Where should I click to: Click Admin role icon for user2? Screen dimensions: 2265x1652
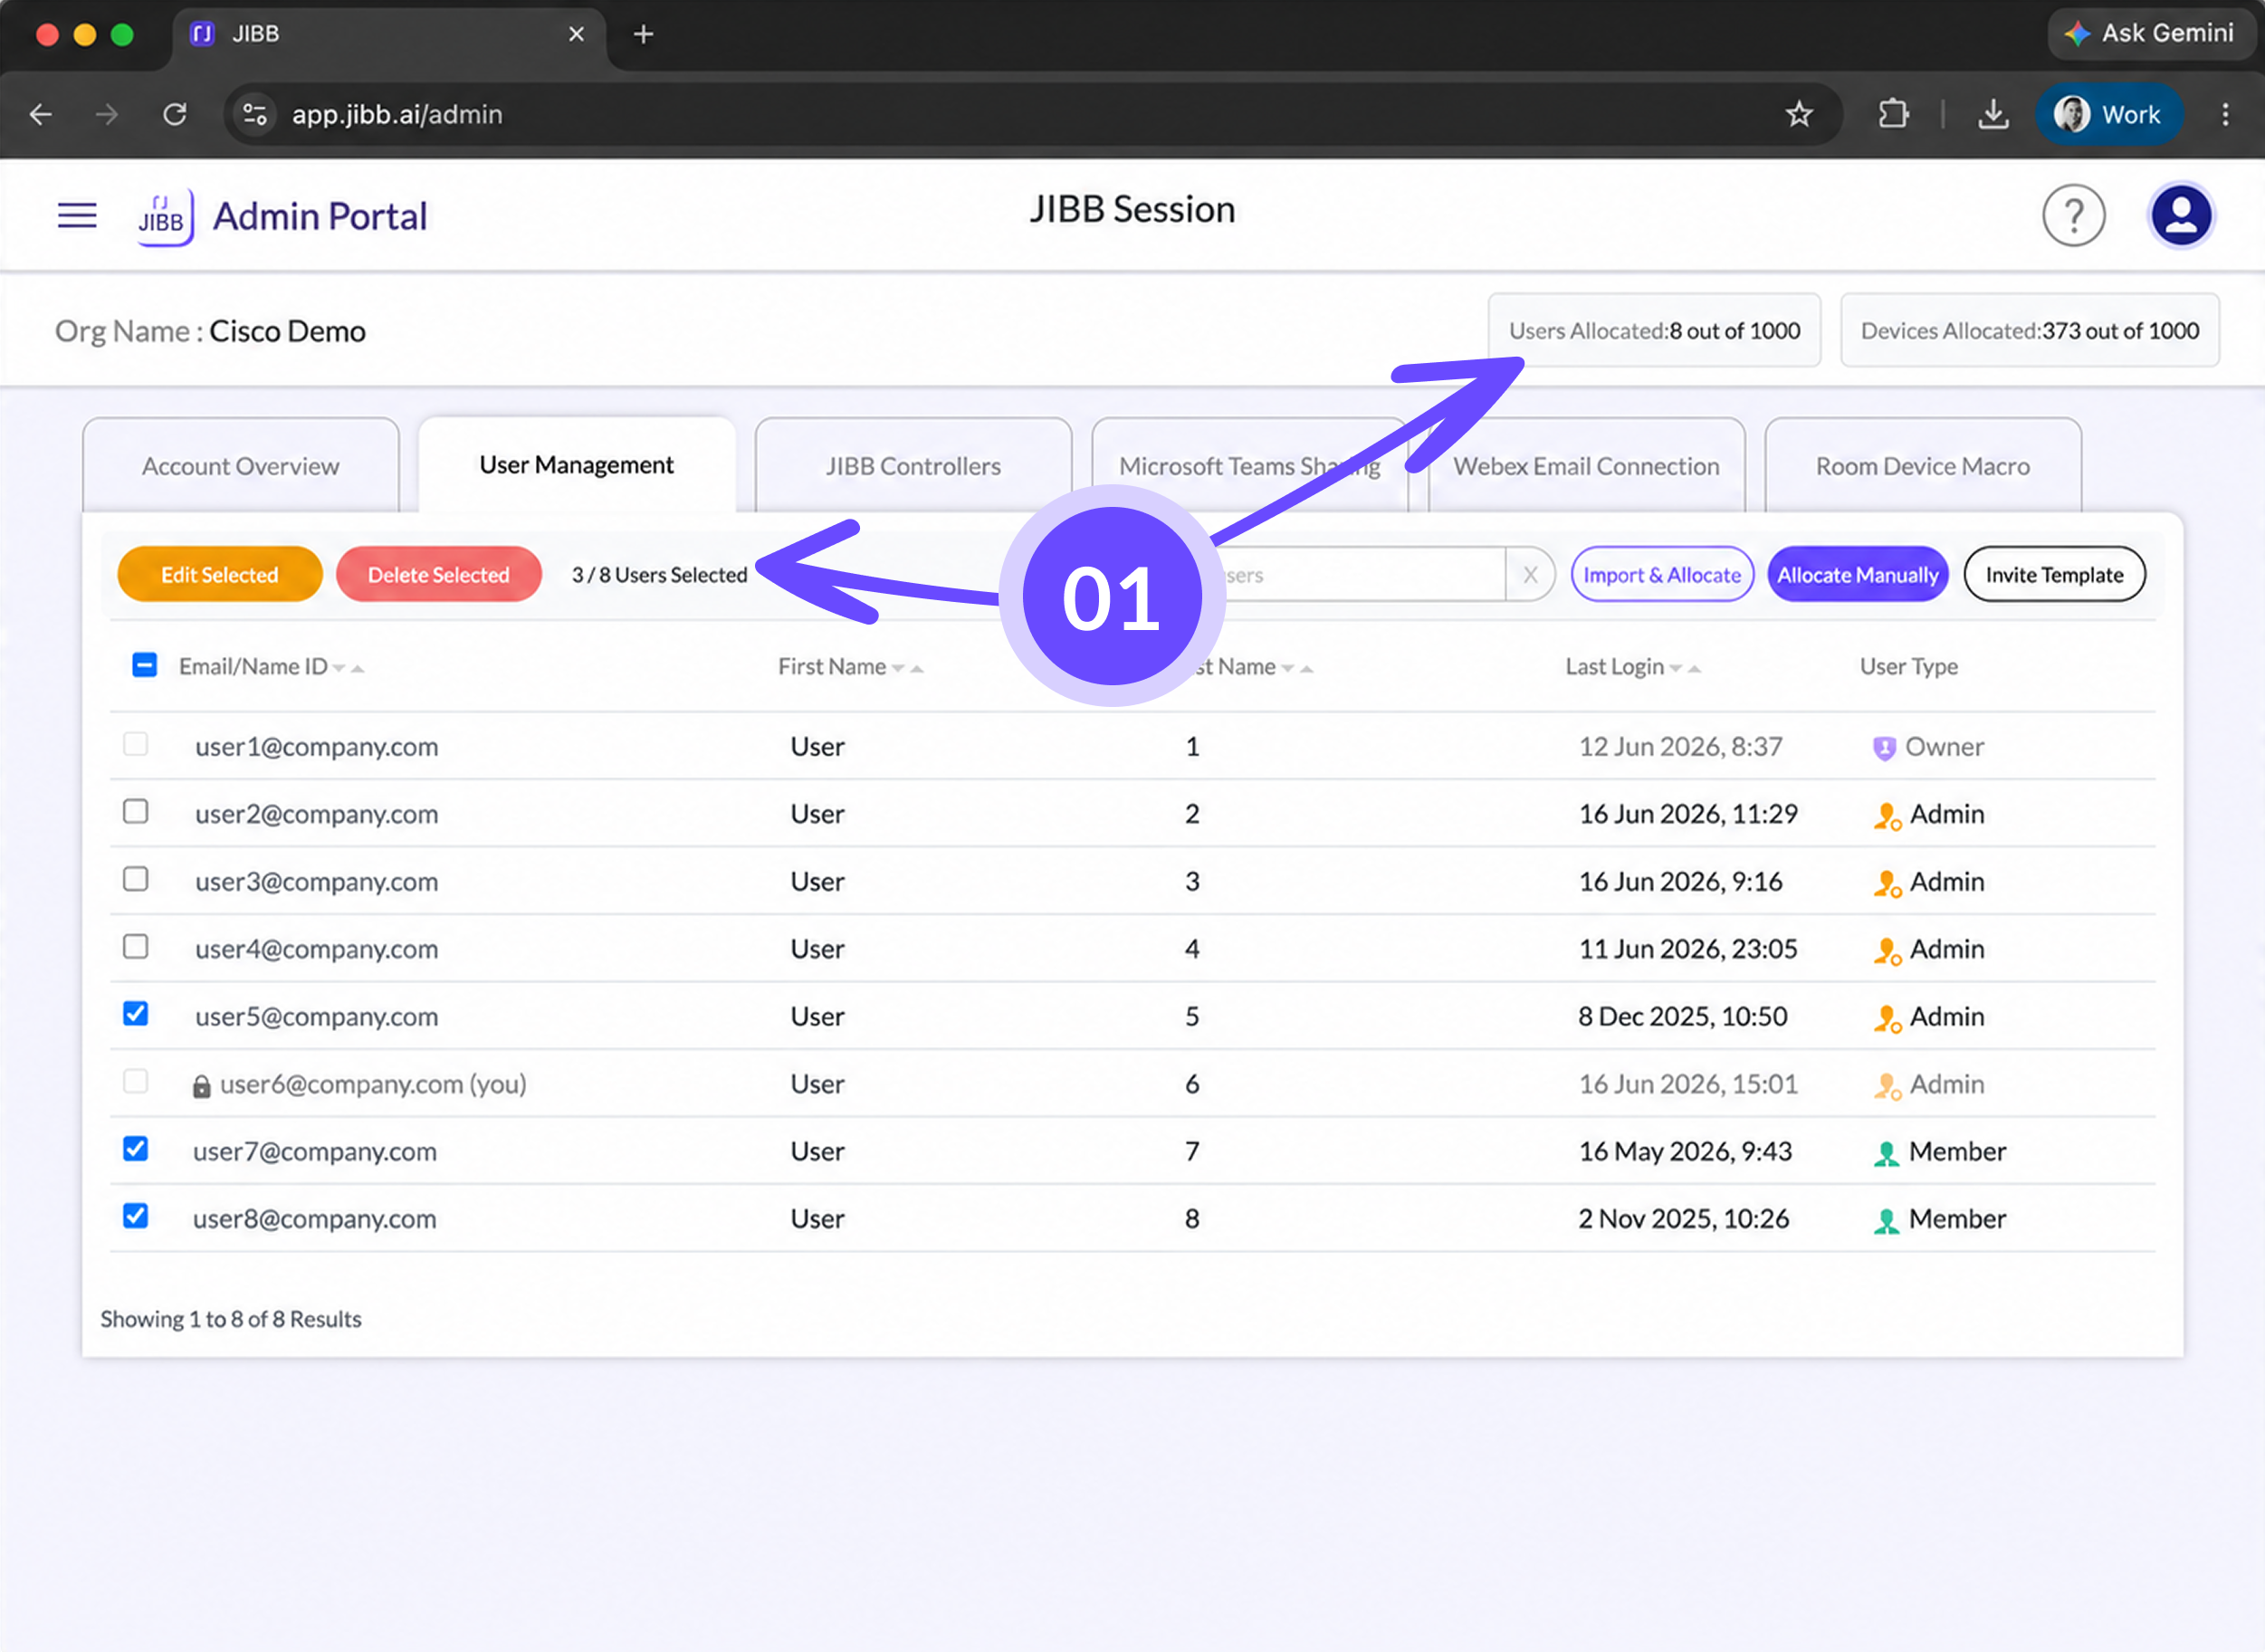point(1886,815)
